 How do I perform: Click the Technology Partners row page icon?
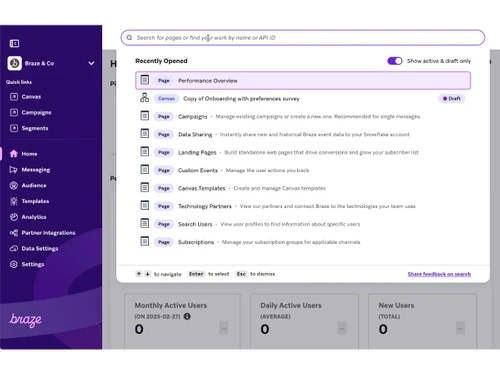144,205
